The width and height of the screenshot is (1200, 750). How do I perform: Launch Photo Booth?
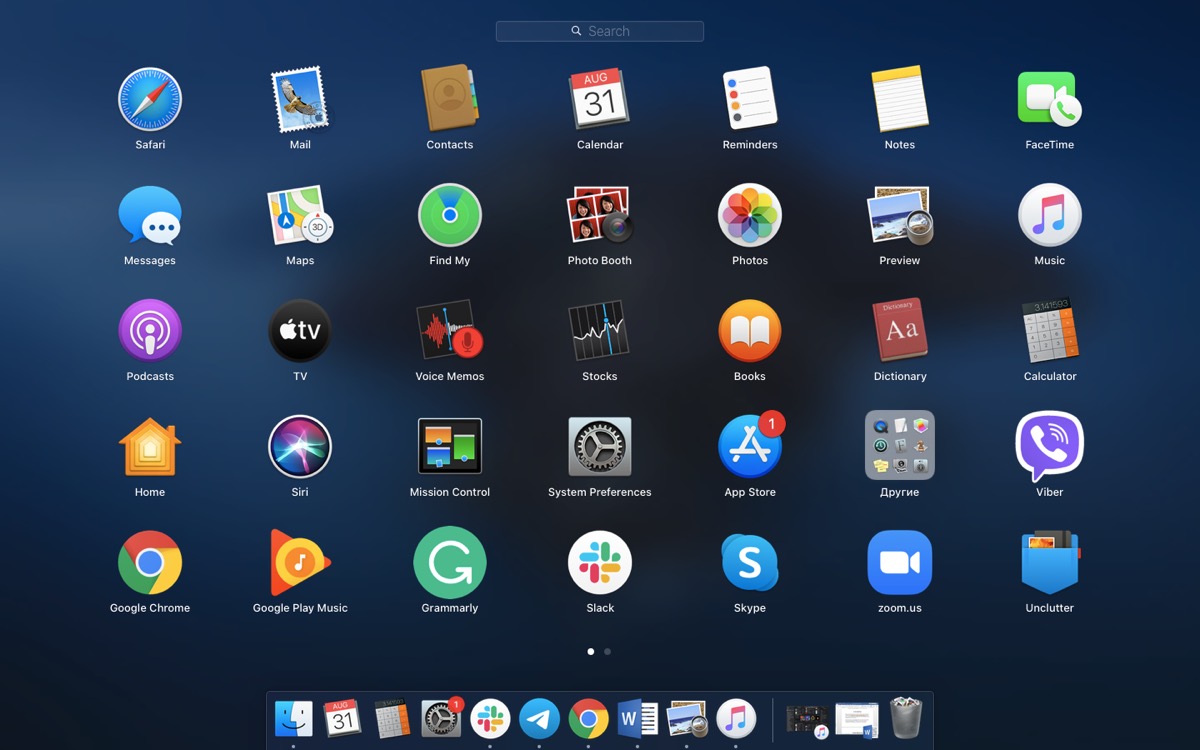click(x=600, y=215)
